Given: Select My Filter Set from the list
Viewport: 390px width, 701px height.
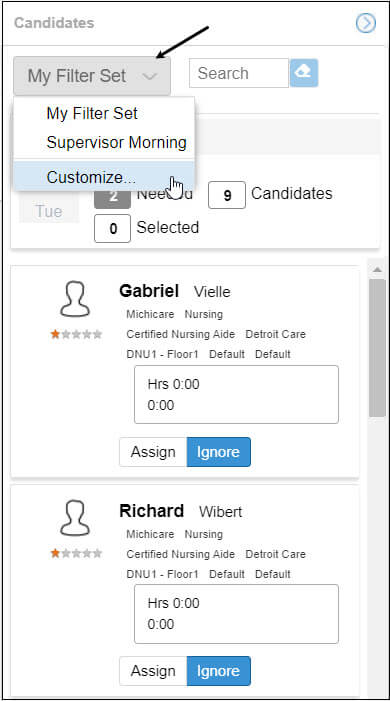Looking at the screenshot, I should pos(92,114).
